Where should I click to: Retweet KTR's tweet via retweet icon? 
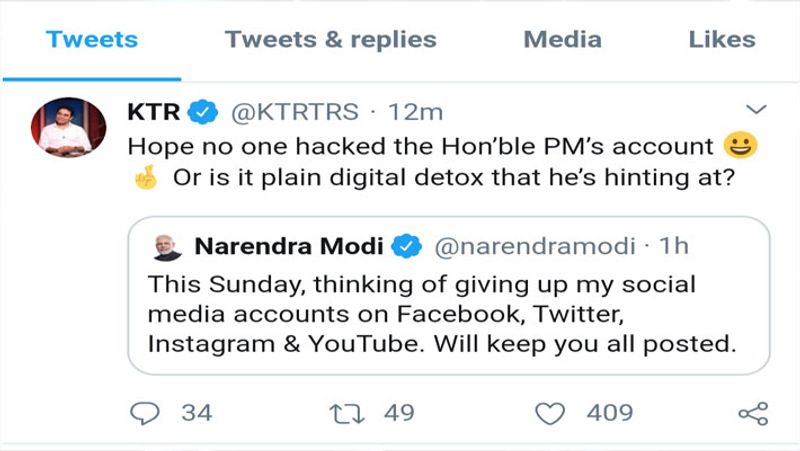point(346,412)
